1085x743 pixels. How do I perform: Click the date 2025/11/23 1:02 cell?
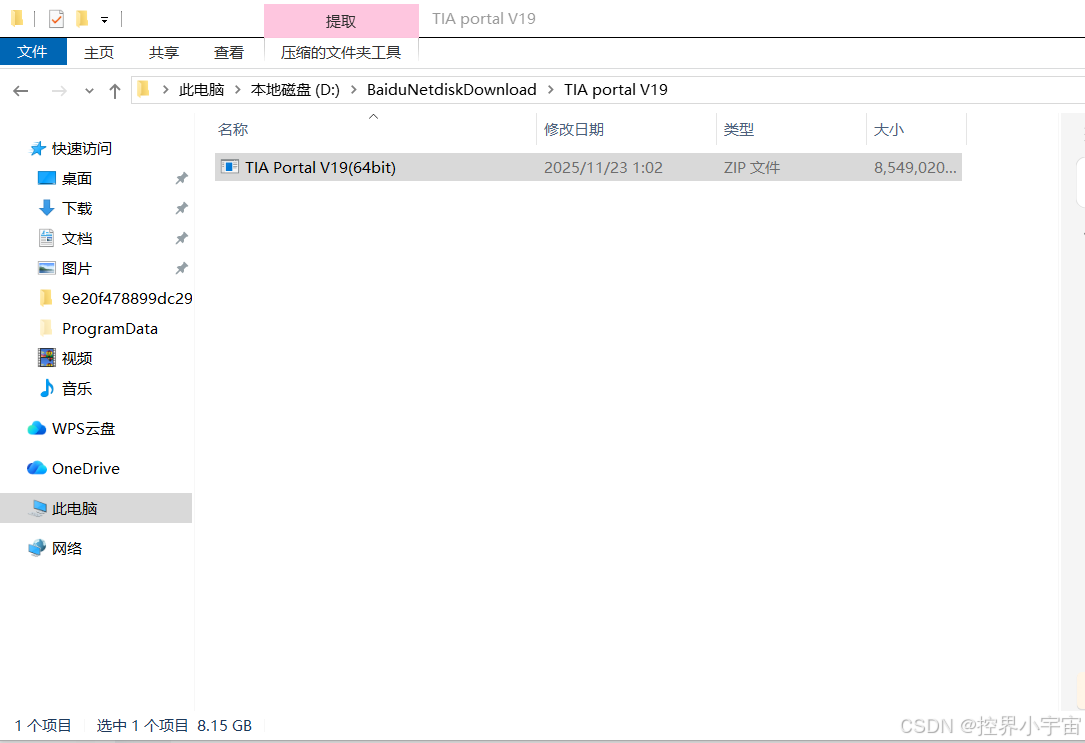click(x=603, y=167)
